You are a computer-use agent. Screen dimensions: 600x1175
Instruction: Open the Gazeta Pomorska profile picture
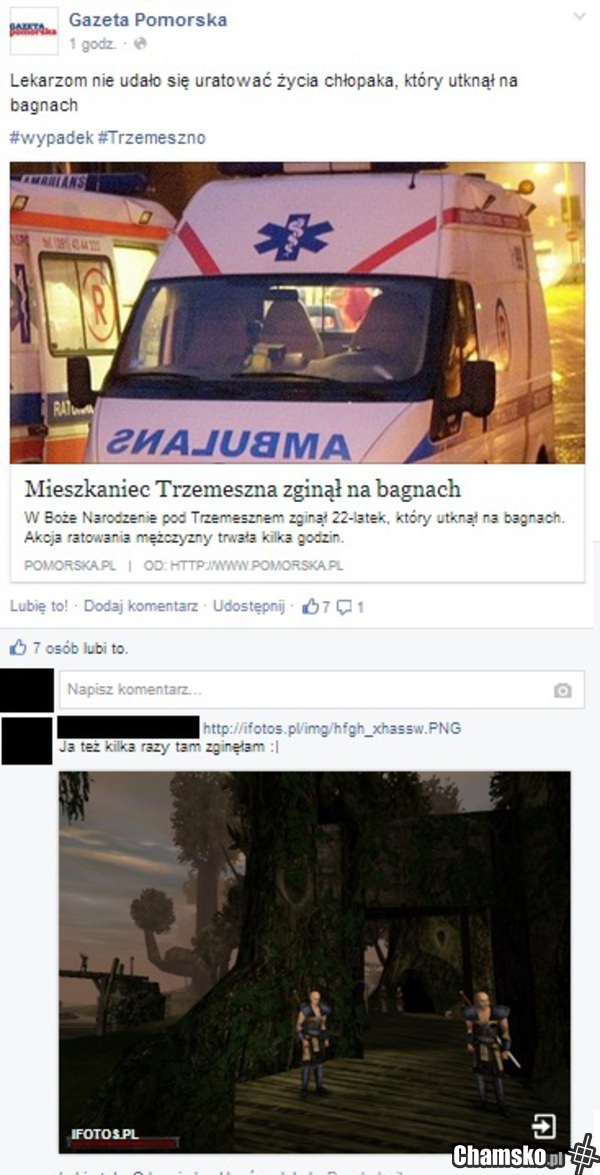[34, 31]
